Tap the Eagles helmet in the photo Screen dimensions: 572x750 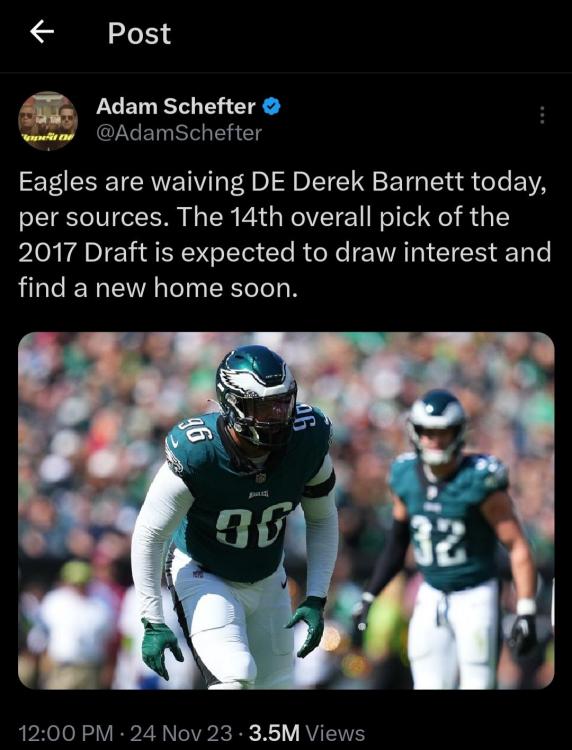point(256,393)
